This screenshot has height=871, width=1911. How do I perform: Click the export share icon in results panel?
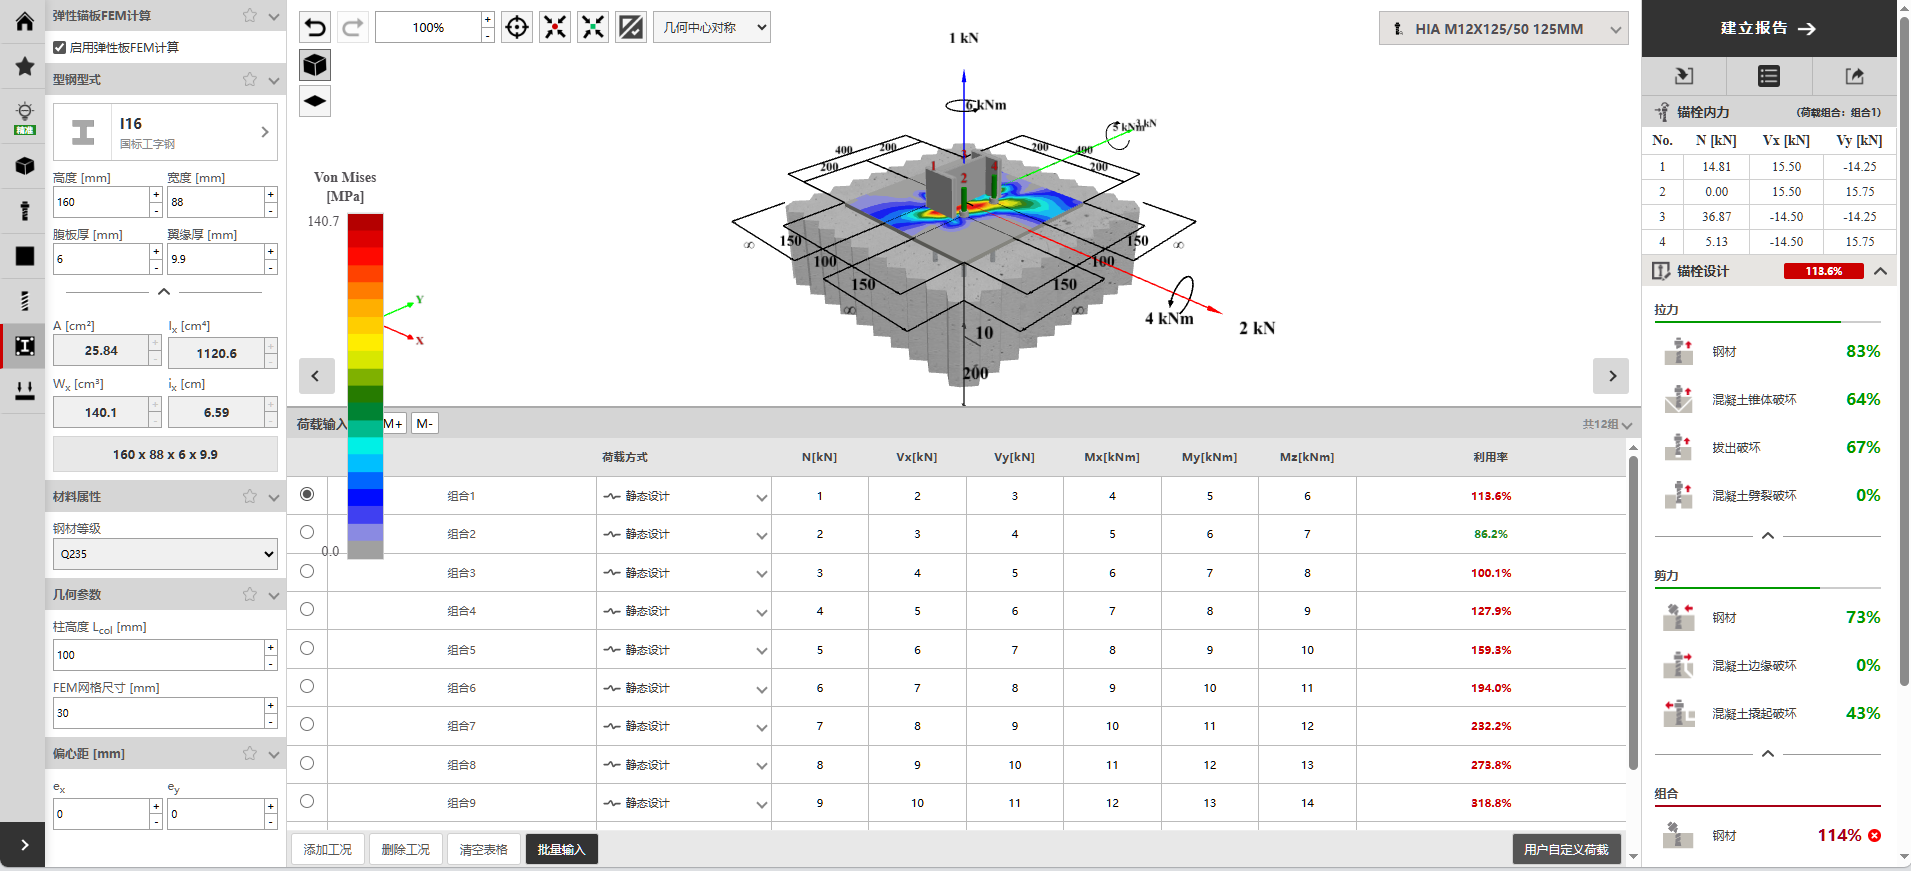click(1854, 76)
